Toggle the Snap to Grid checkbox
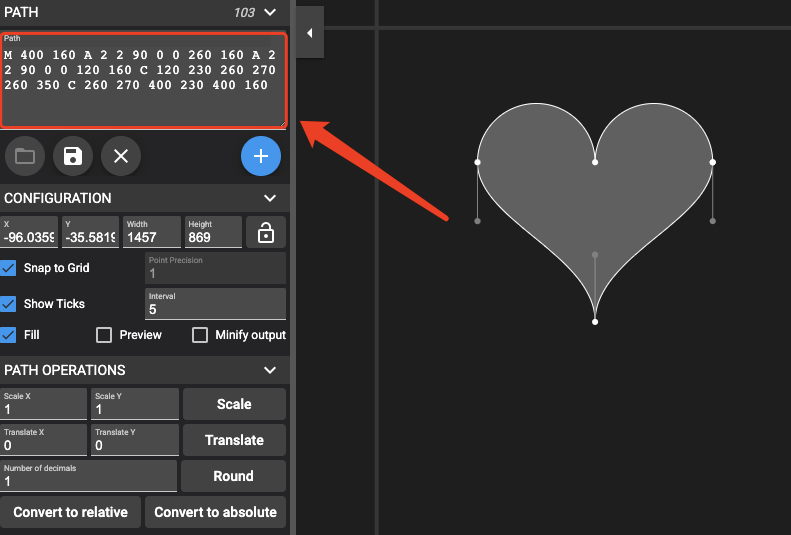 [x=8, y=268]
